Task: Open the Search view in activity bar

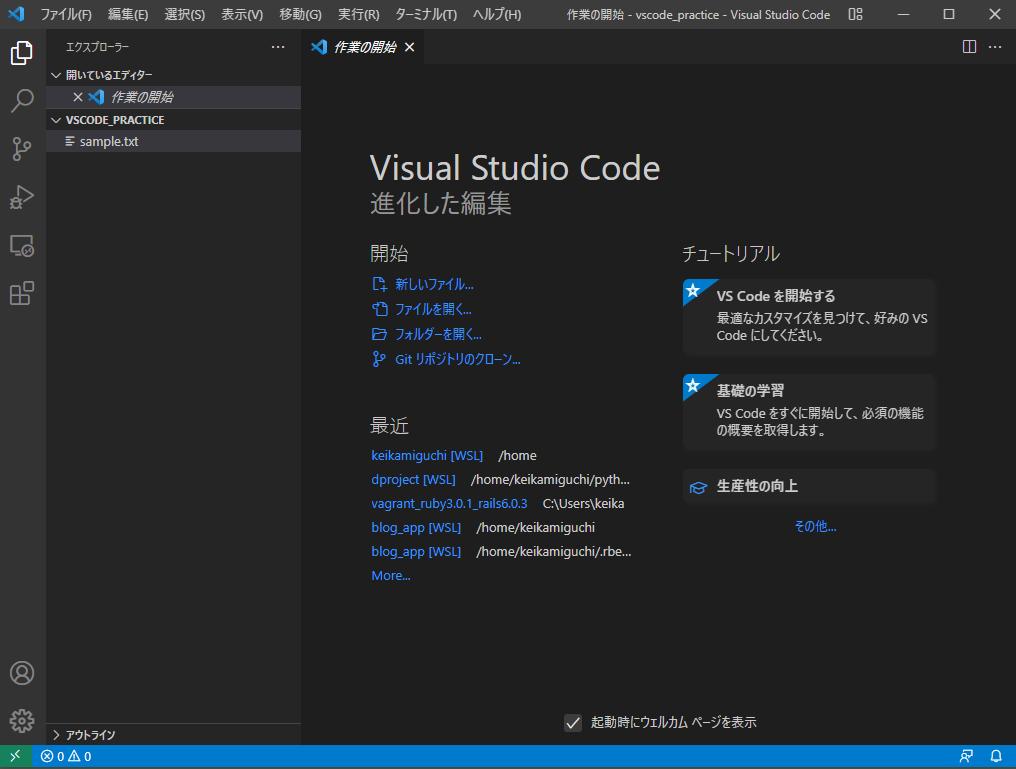Action: [22, 101]
